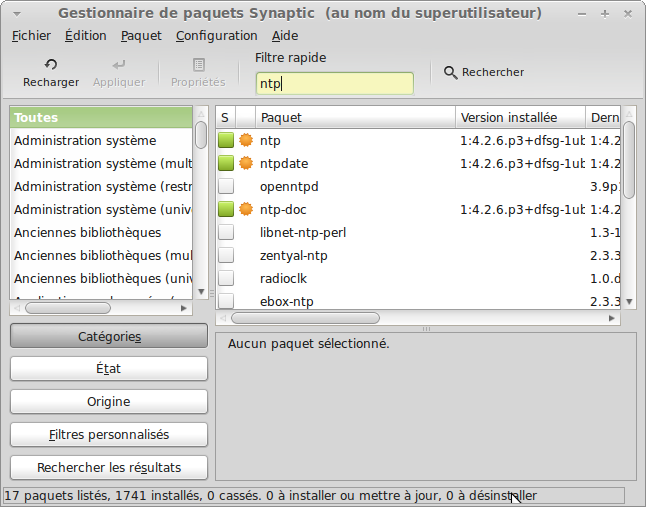This screenshot has height=507, width=646.
Task: Click the Recharger reload icon
Action: coord(51,65)
